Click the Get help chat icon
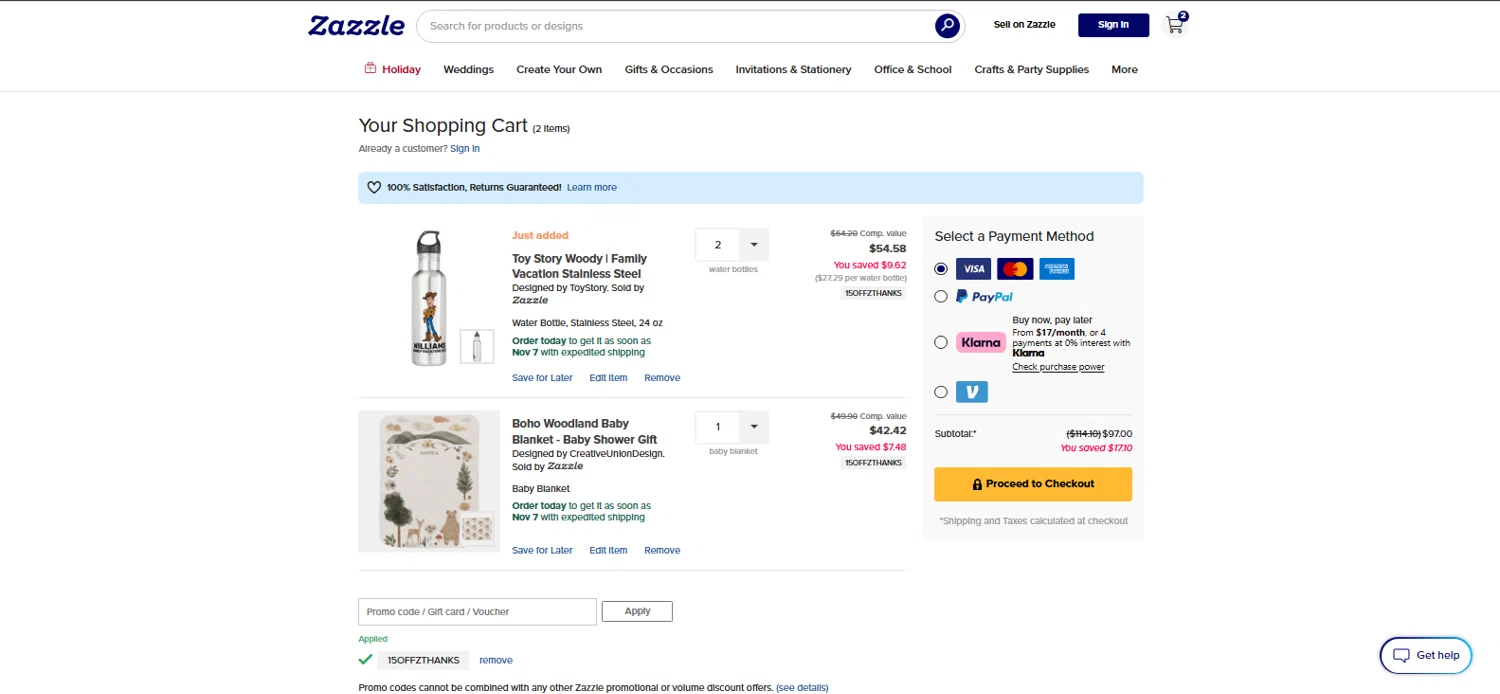 point(1401,655)
